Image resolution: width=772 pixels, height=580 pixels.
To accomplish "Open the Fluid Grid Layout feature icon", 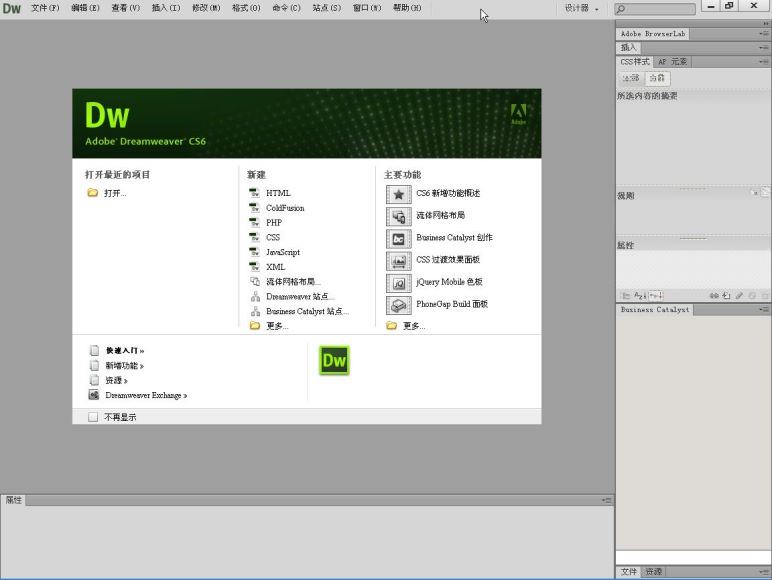I will click(x=398, y=216).
